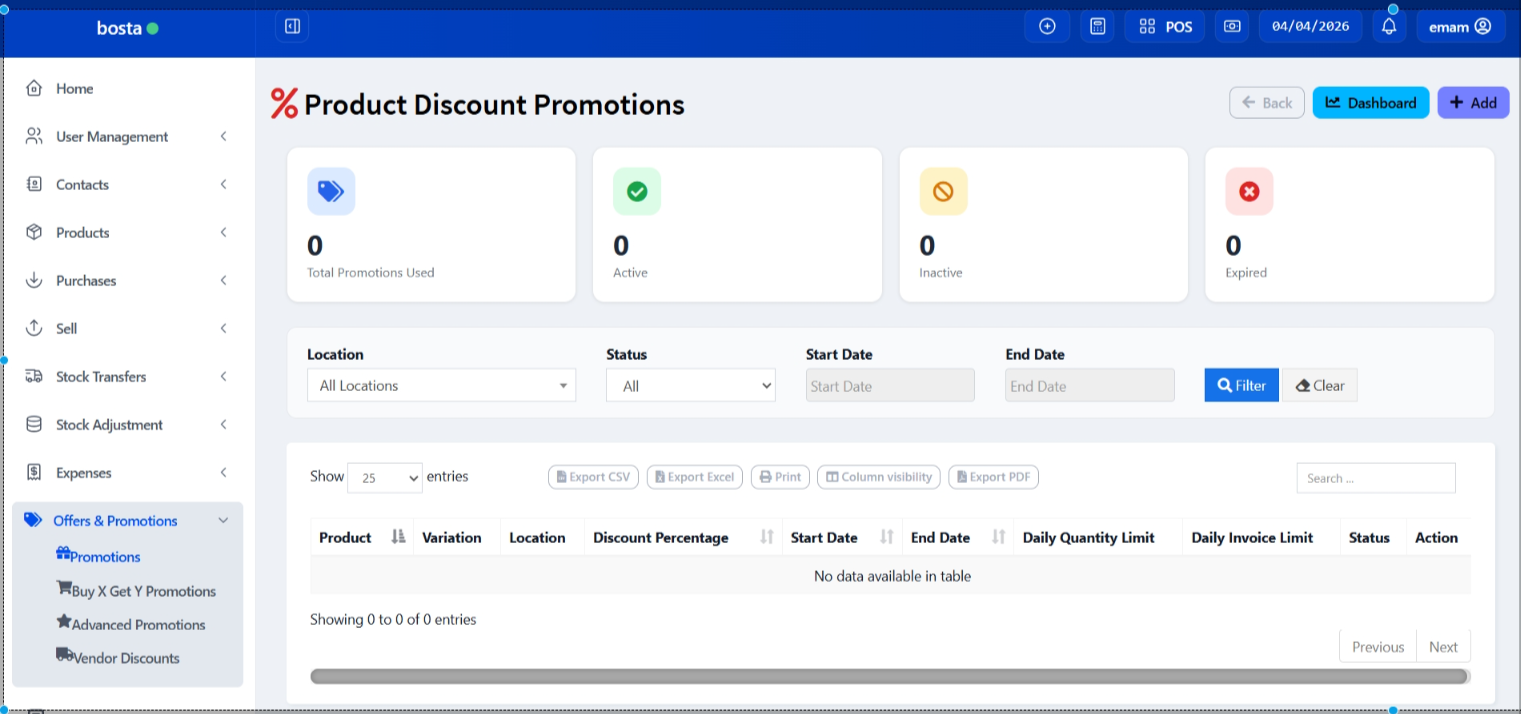Open the Show entries count dropdown
Image resolution: width=1521 pixels, height=714 pixels.
pos(385,478)
